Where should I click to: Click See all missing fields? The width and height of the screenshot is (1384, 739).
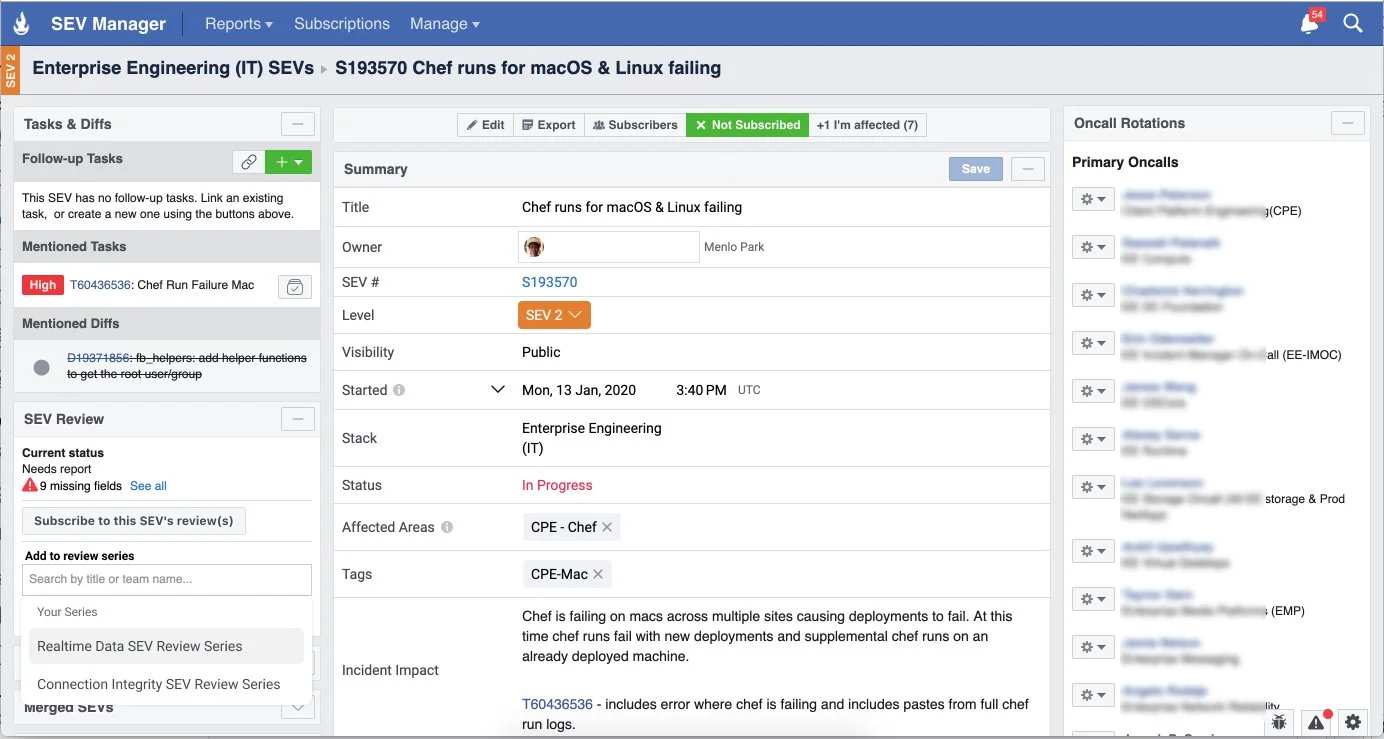[148, 486]
